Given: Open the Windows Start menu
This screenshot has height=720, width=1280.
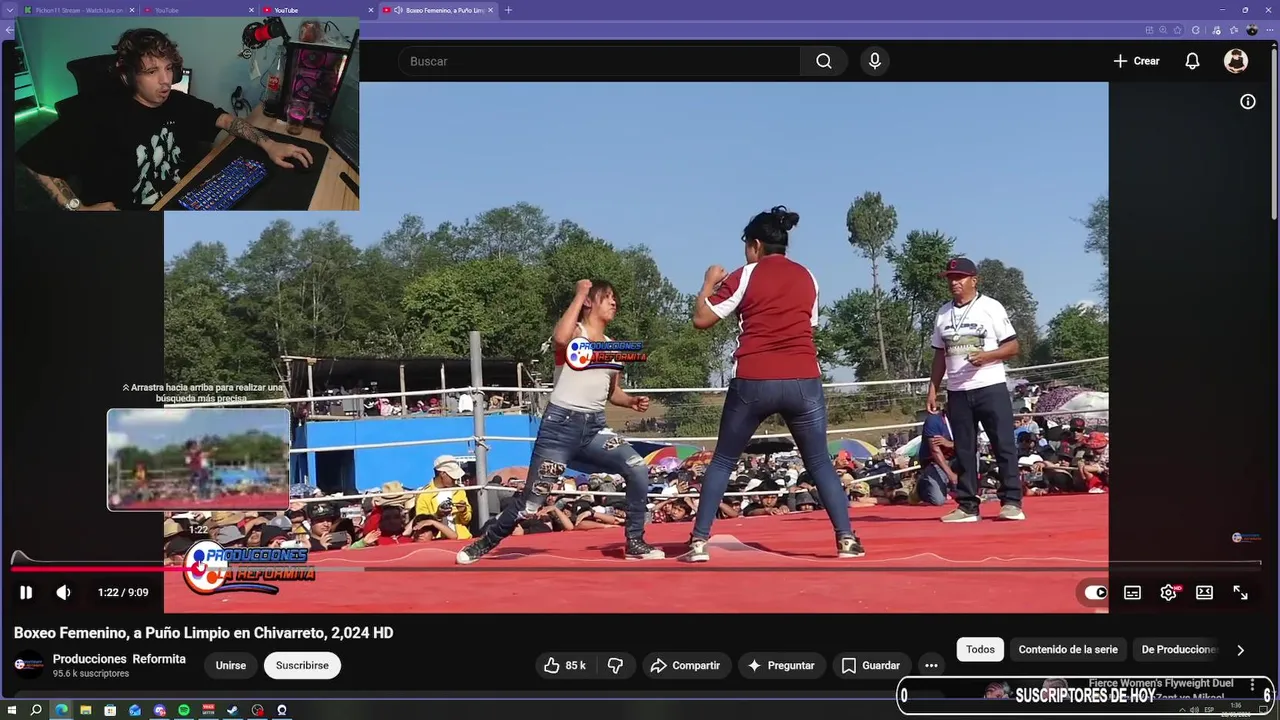Looking at the screenshot, I should pyautogui.click(x=12, y=710).
